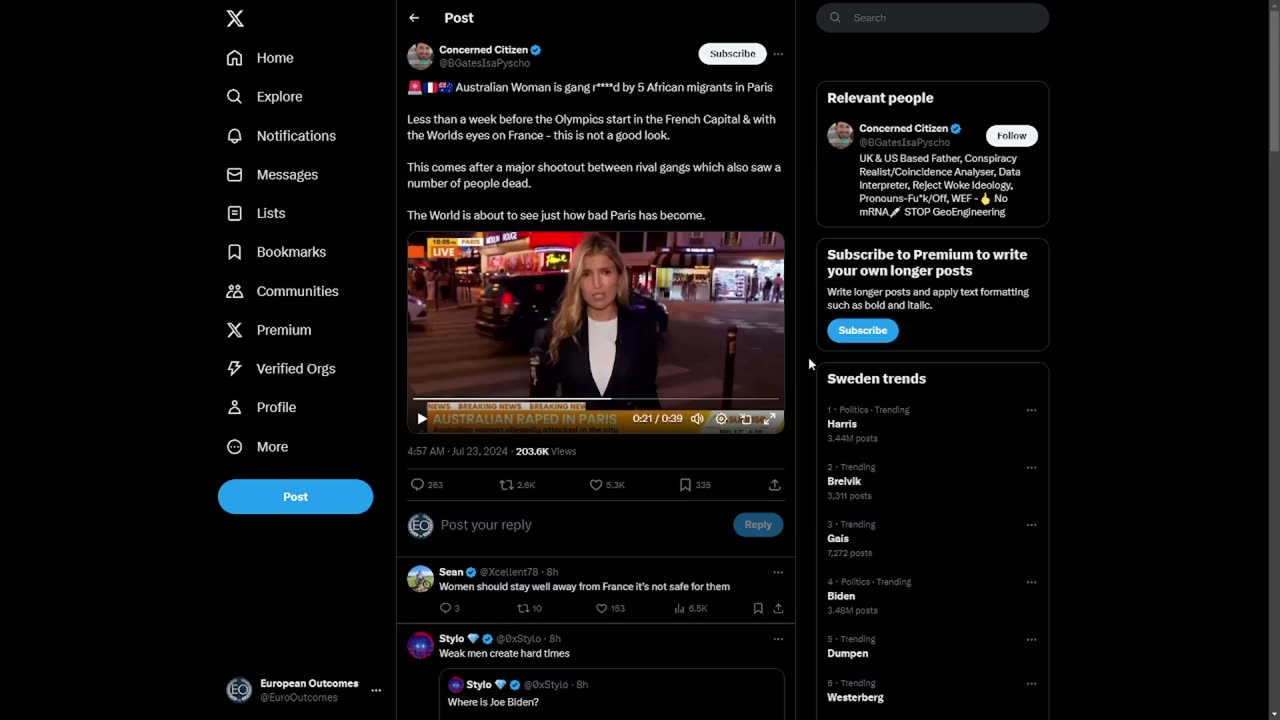Click the Communities people icon
Screen dimensions: 1280x720
(x=235, y=291)
